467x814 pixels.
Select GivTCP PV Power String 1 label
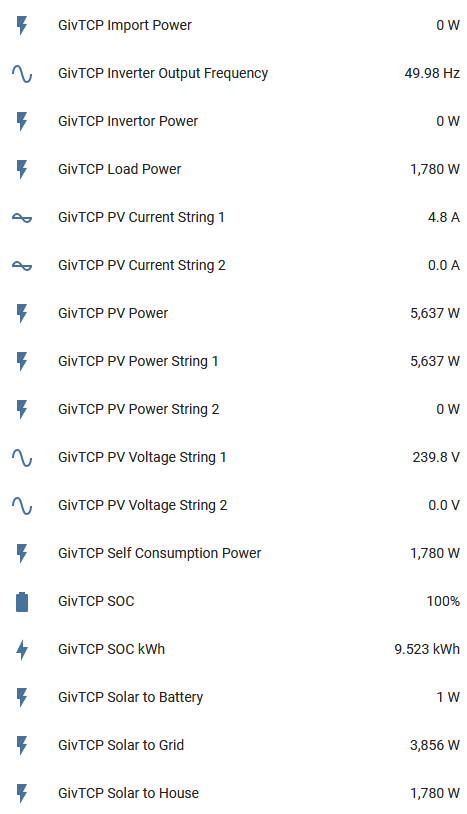[138, 361]
